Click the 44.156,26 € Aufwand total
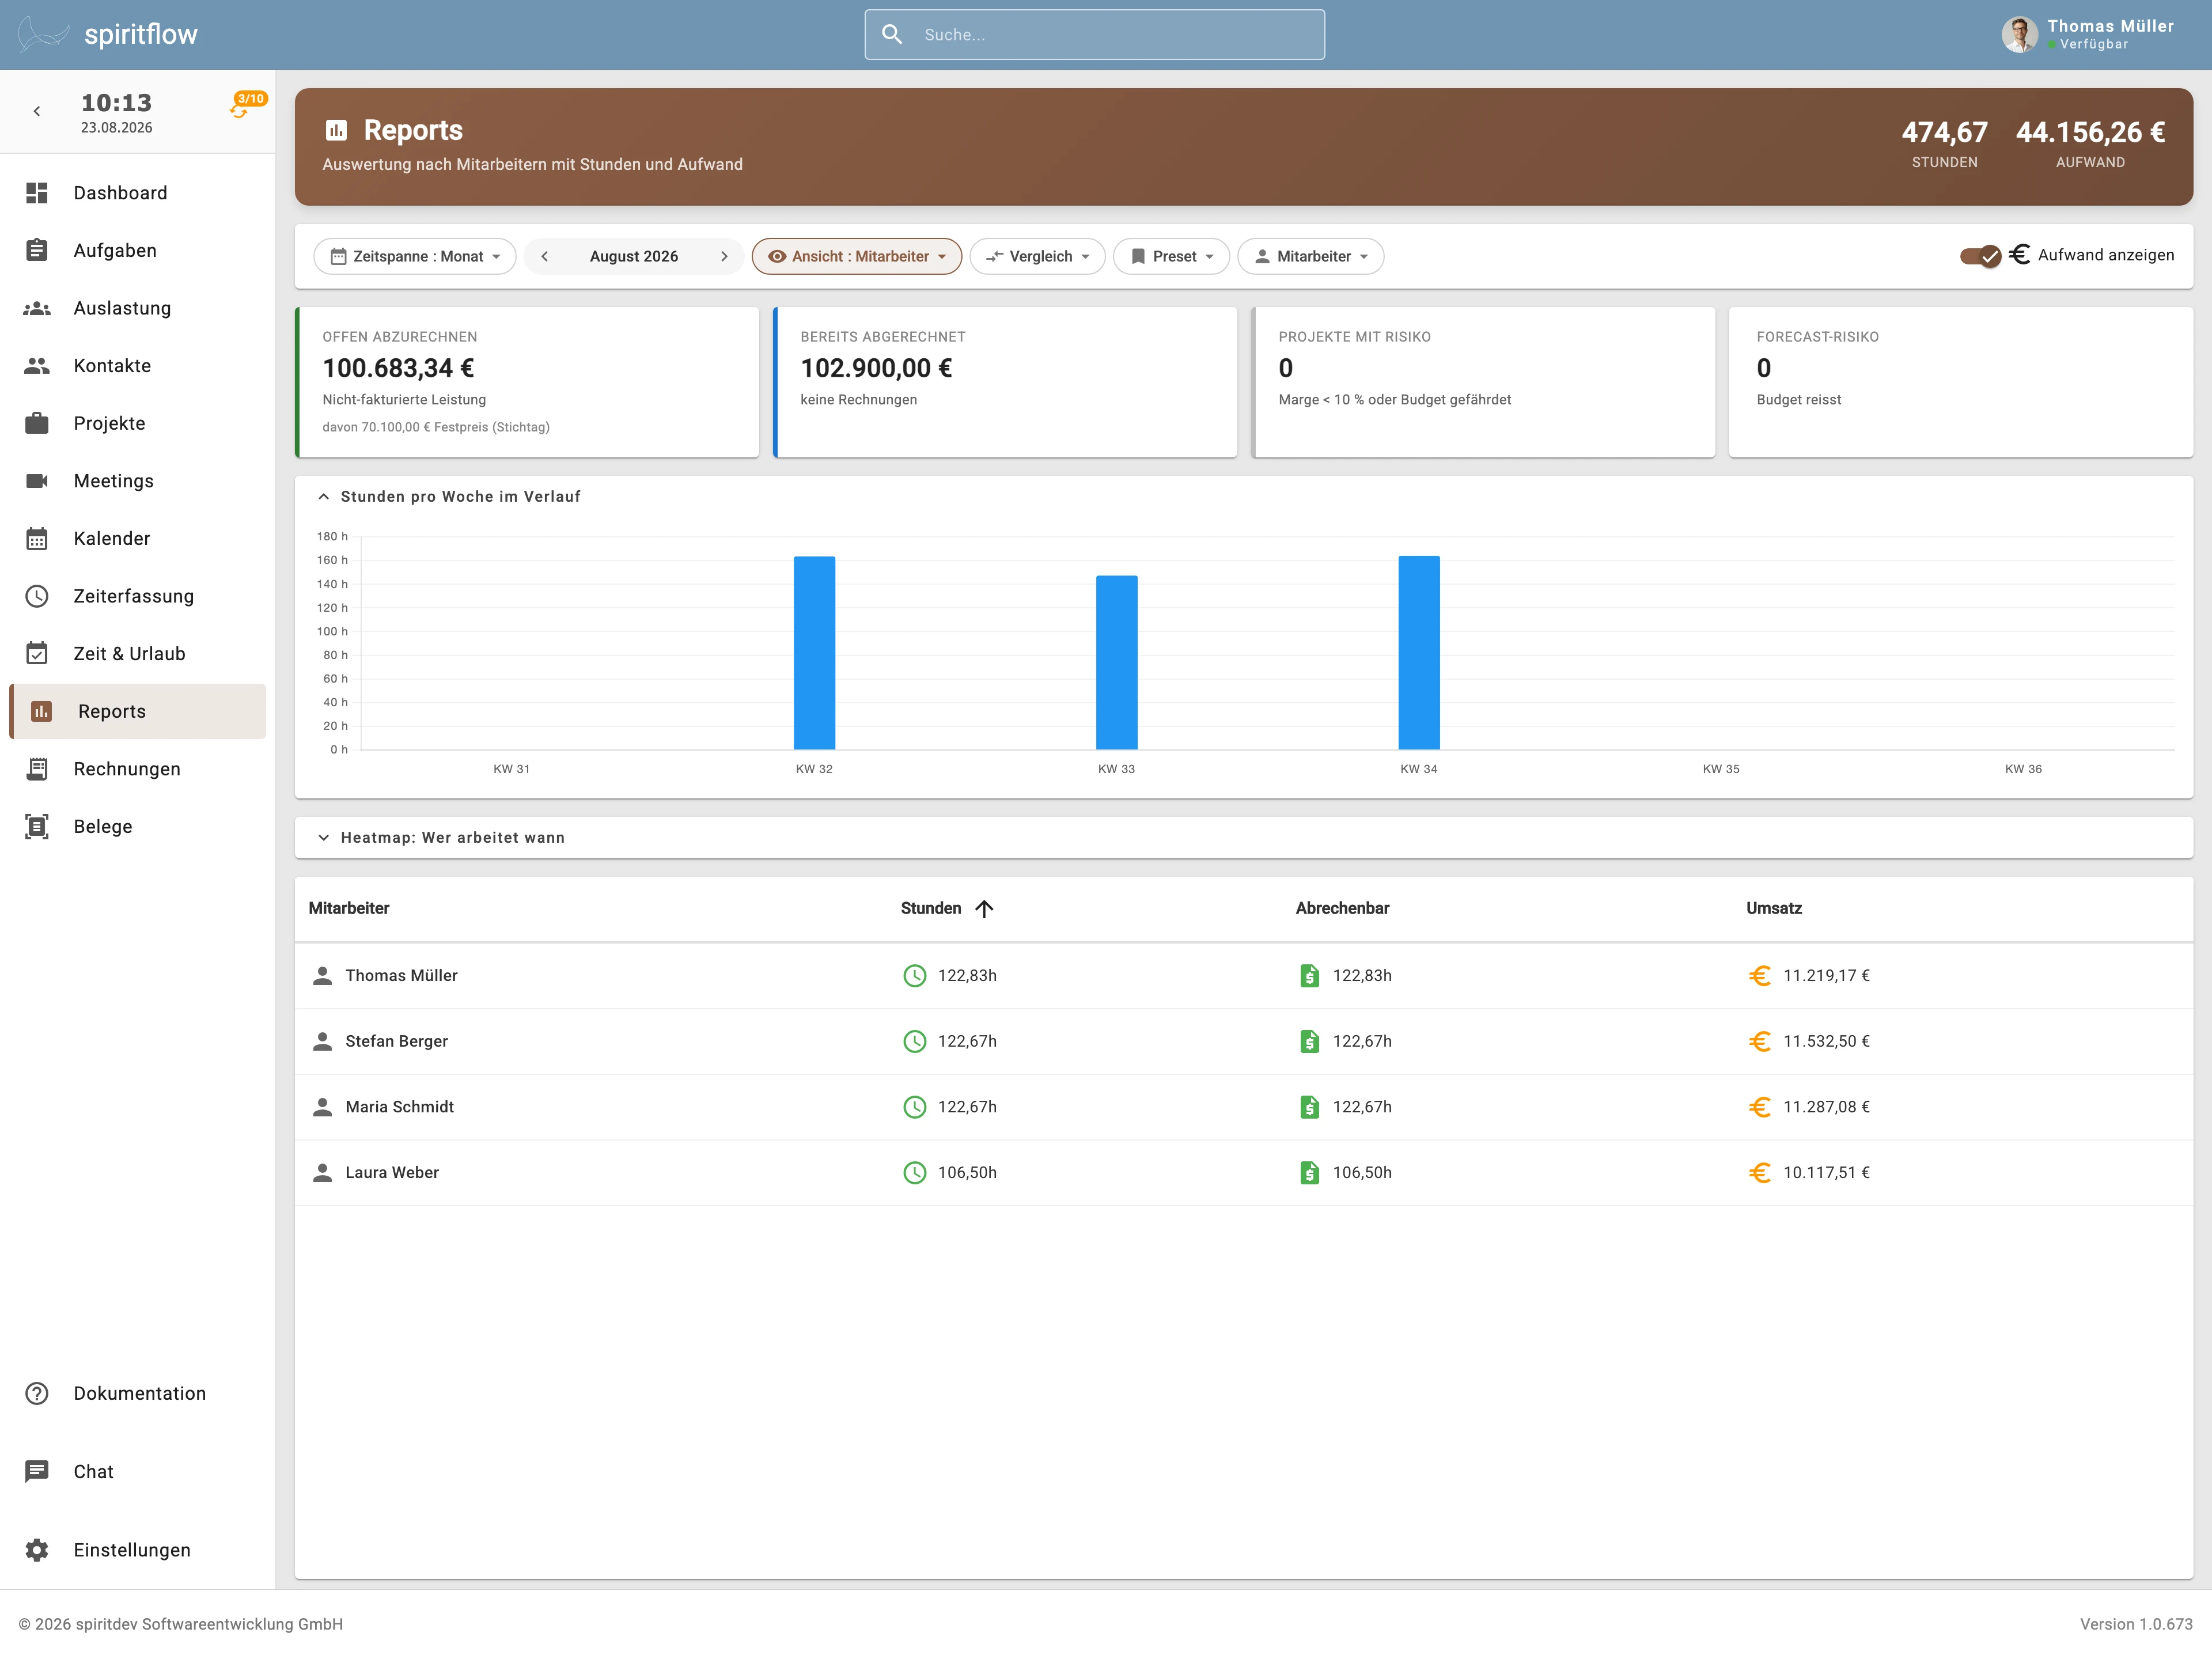The height and width of the screenshot is (1659, 2212). pyautogui.click(x=2090, y=132)
